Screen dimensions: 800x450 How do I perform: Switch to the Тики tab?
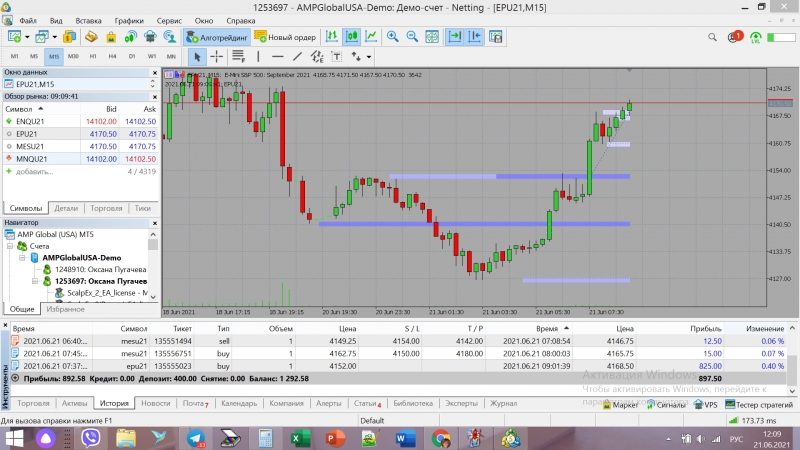click(142, 208)
